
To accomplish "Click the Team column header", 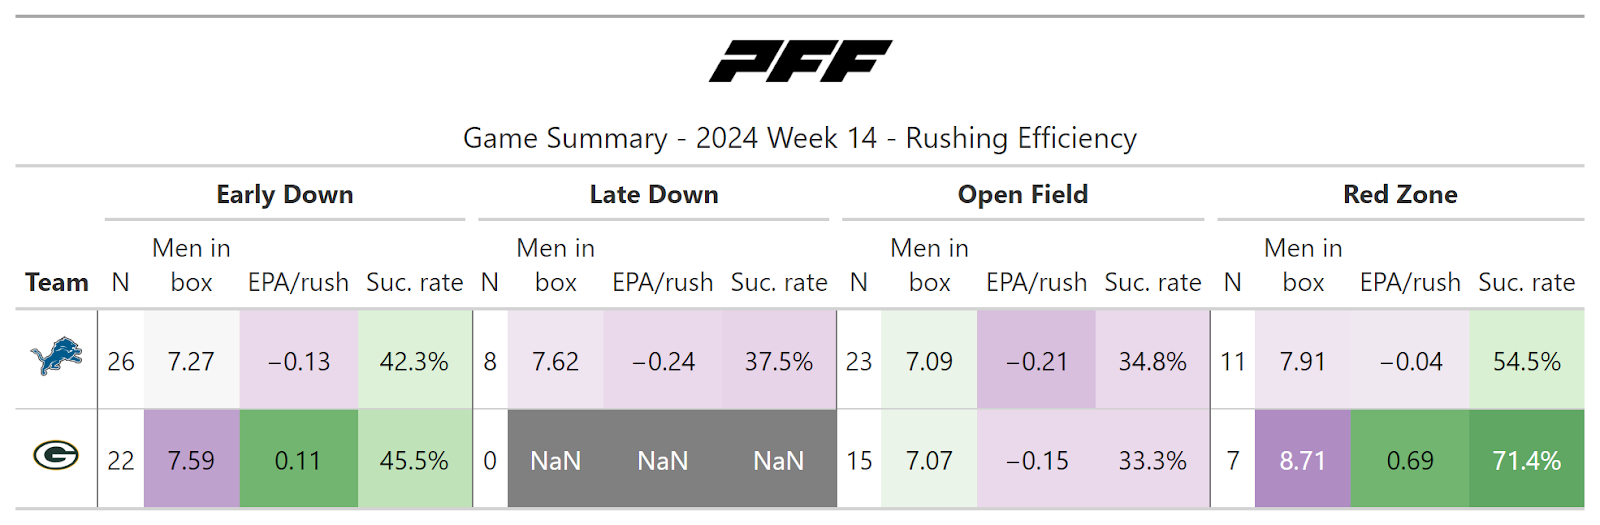I will coord(57,282).
